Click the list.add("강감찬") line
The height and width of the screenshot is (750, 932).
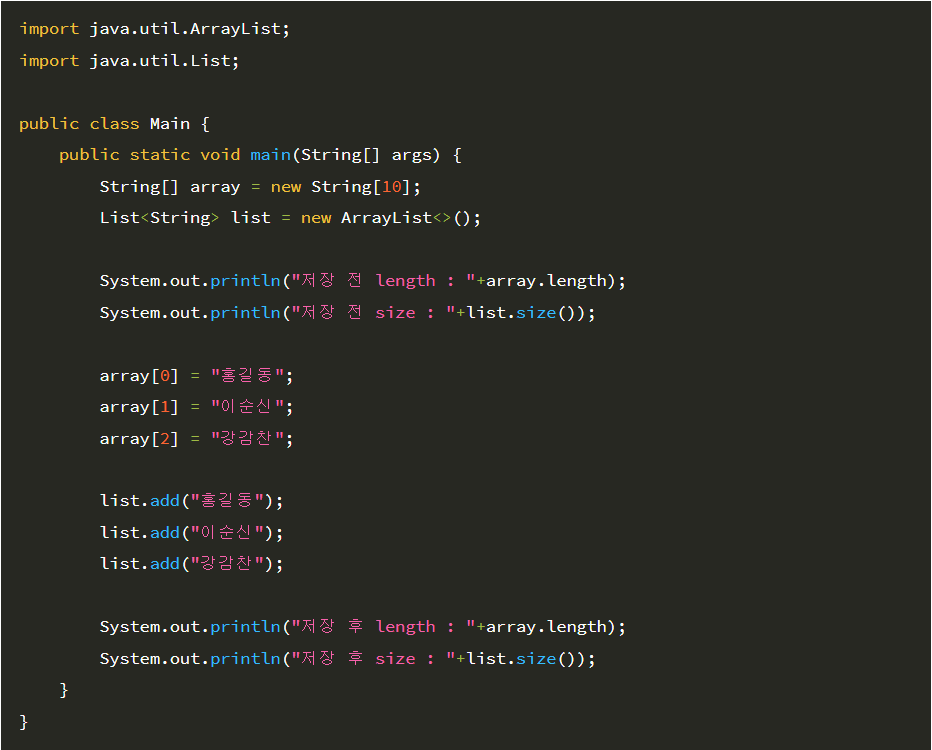click(x=191, y=563)
